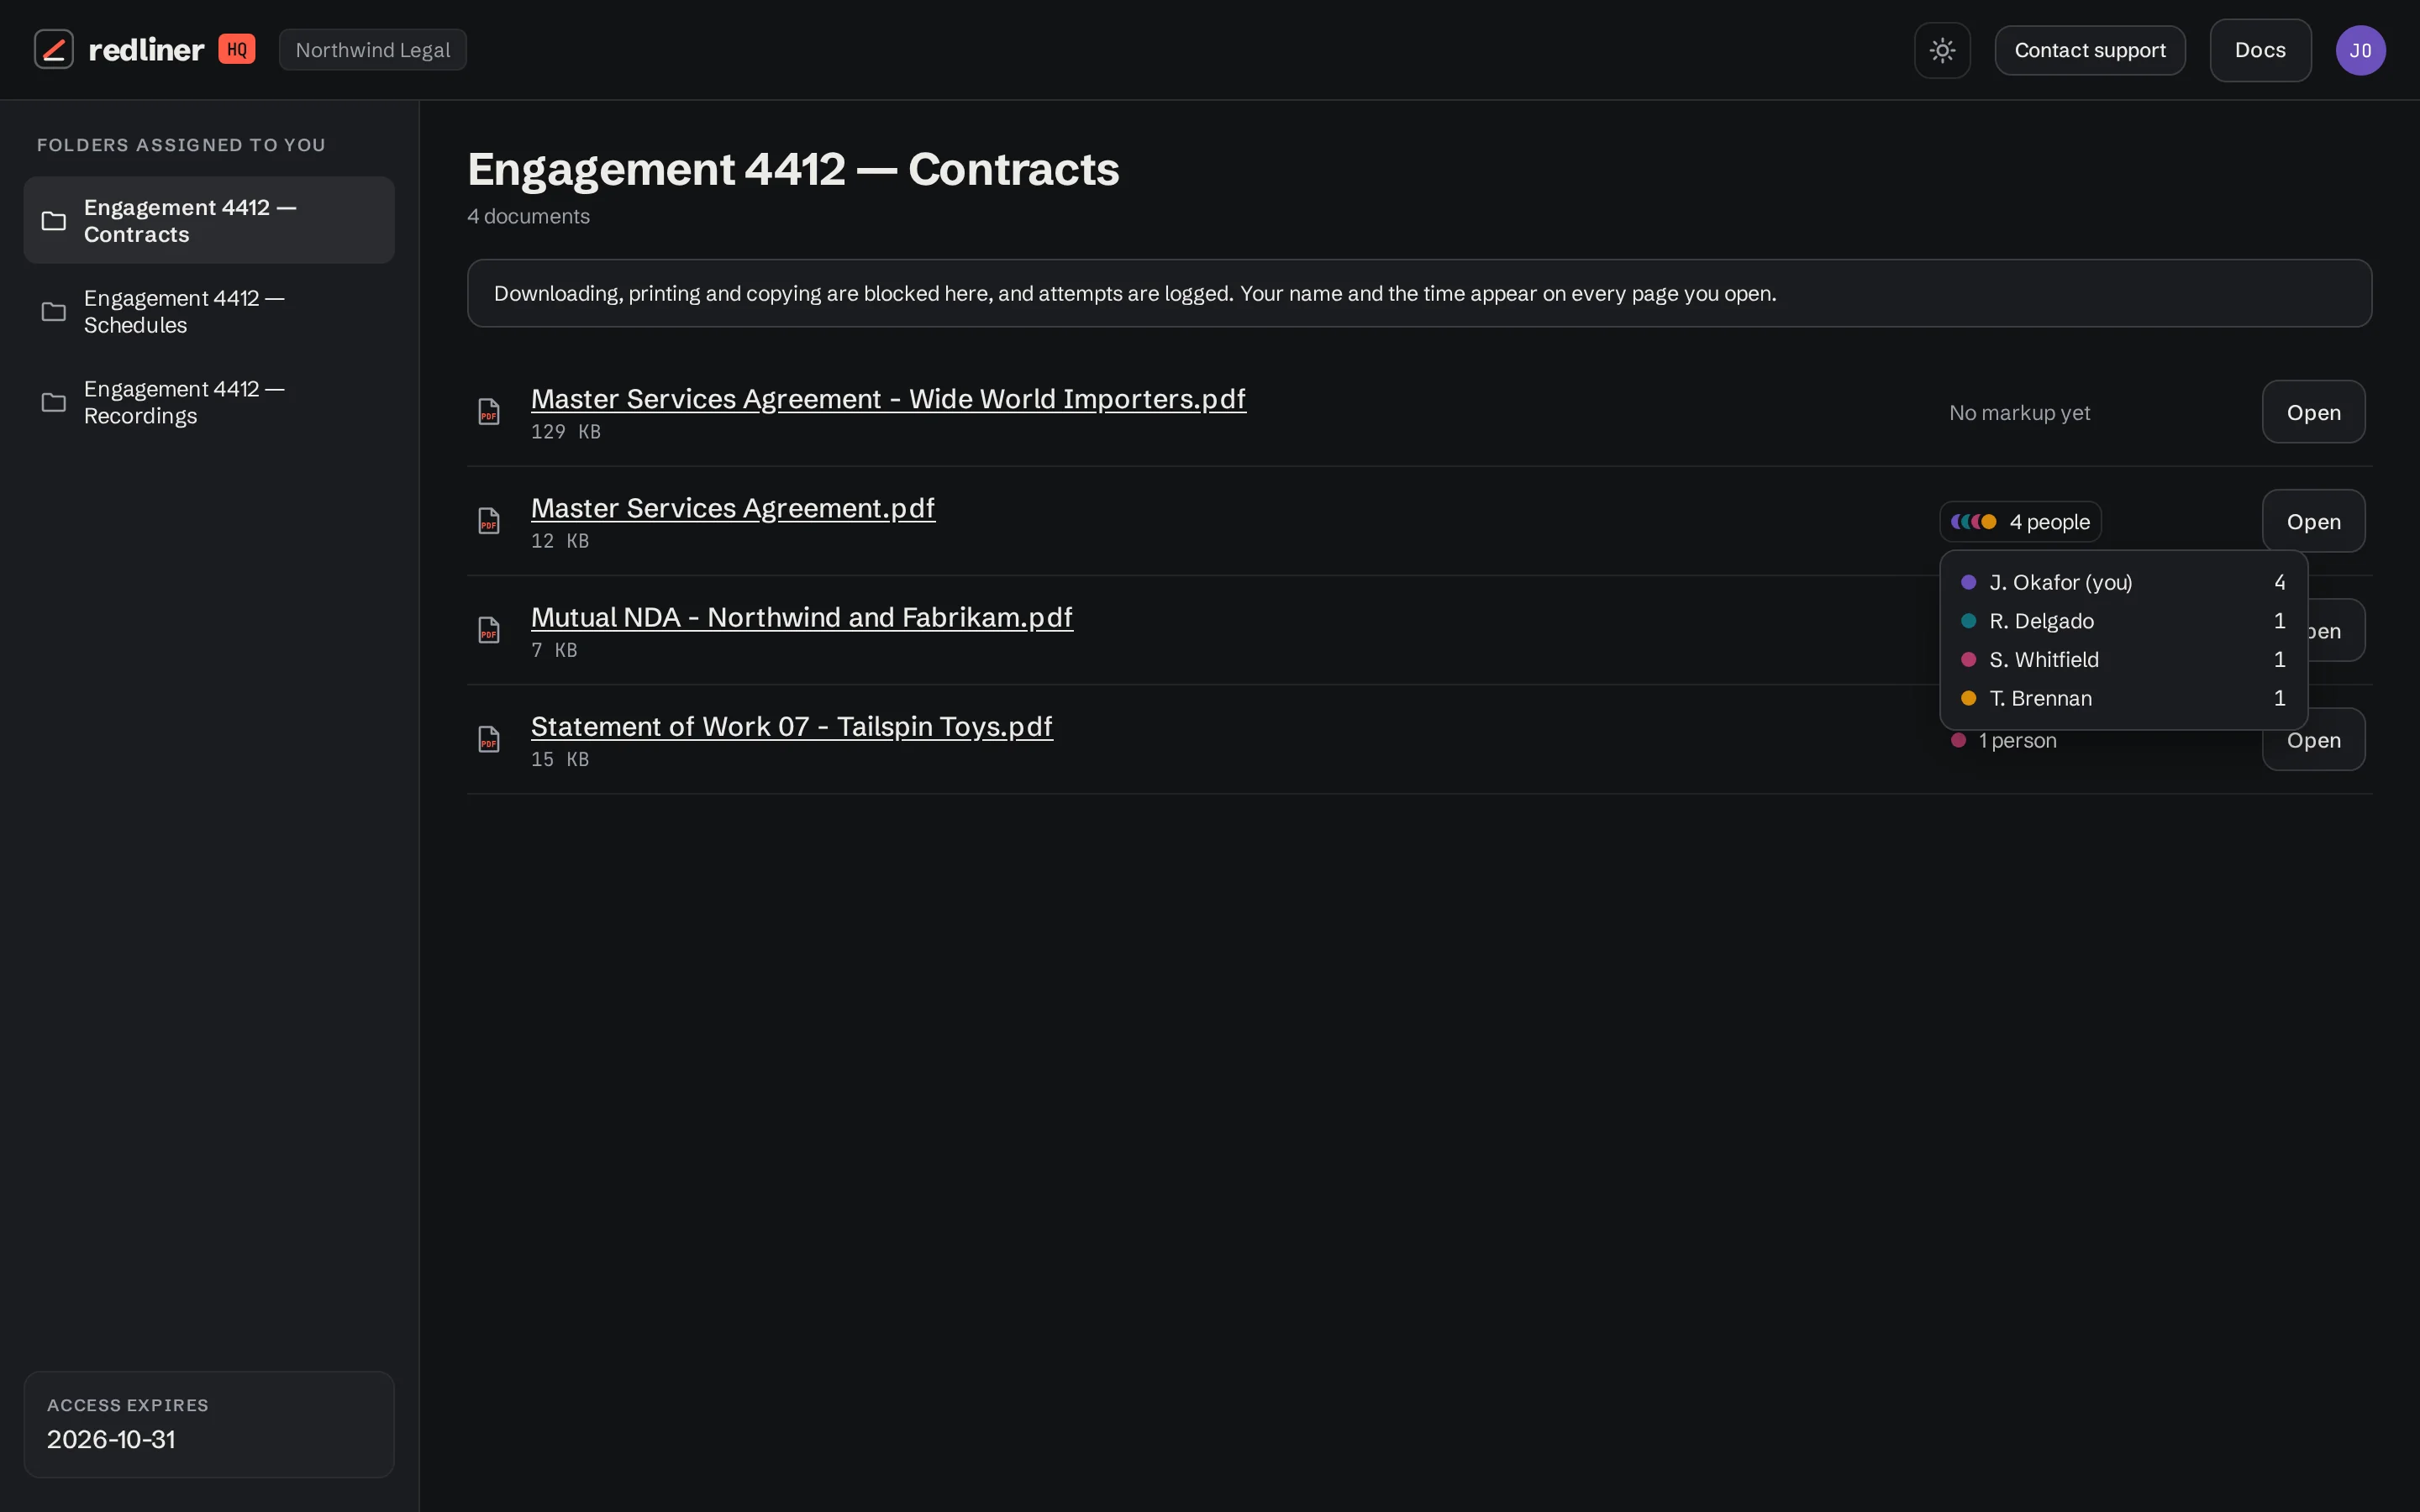
Task: Select Engagement 4412 — Schedules folder
Action: pyautogui.click(x=209, y=311)
